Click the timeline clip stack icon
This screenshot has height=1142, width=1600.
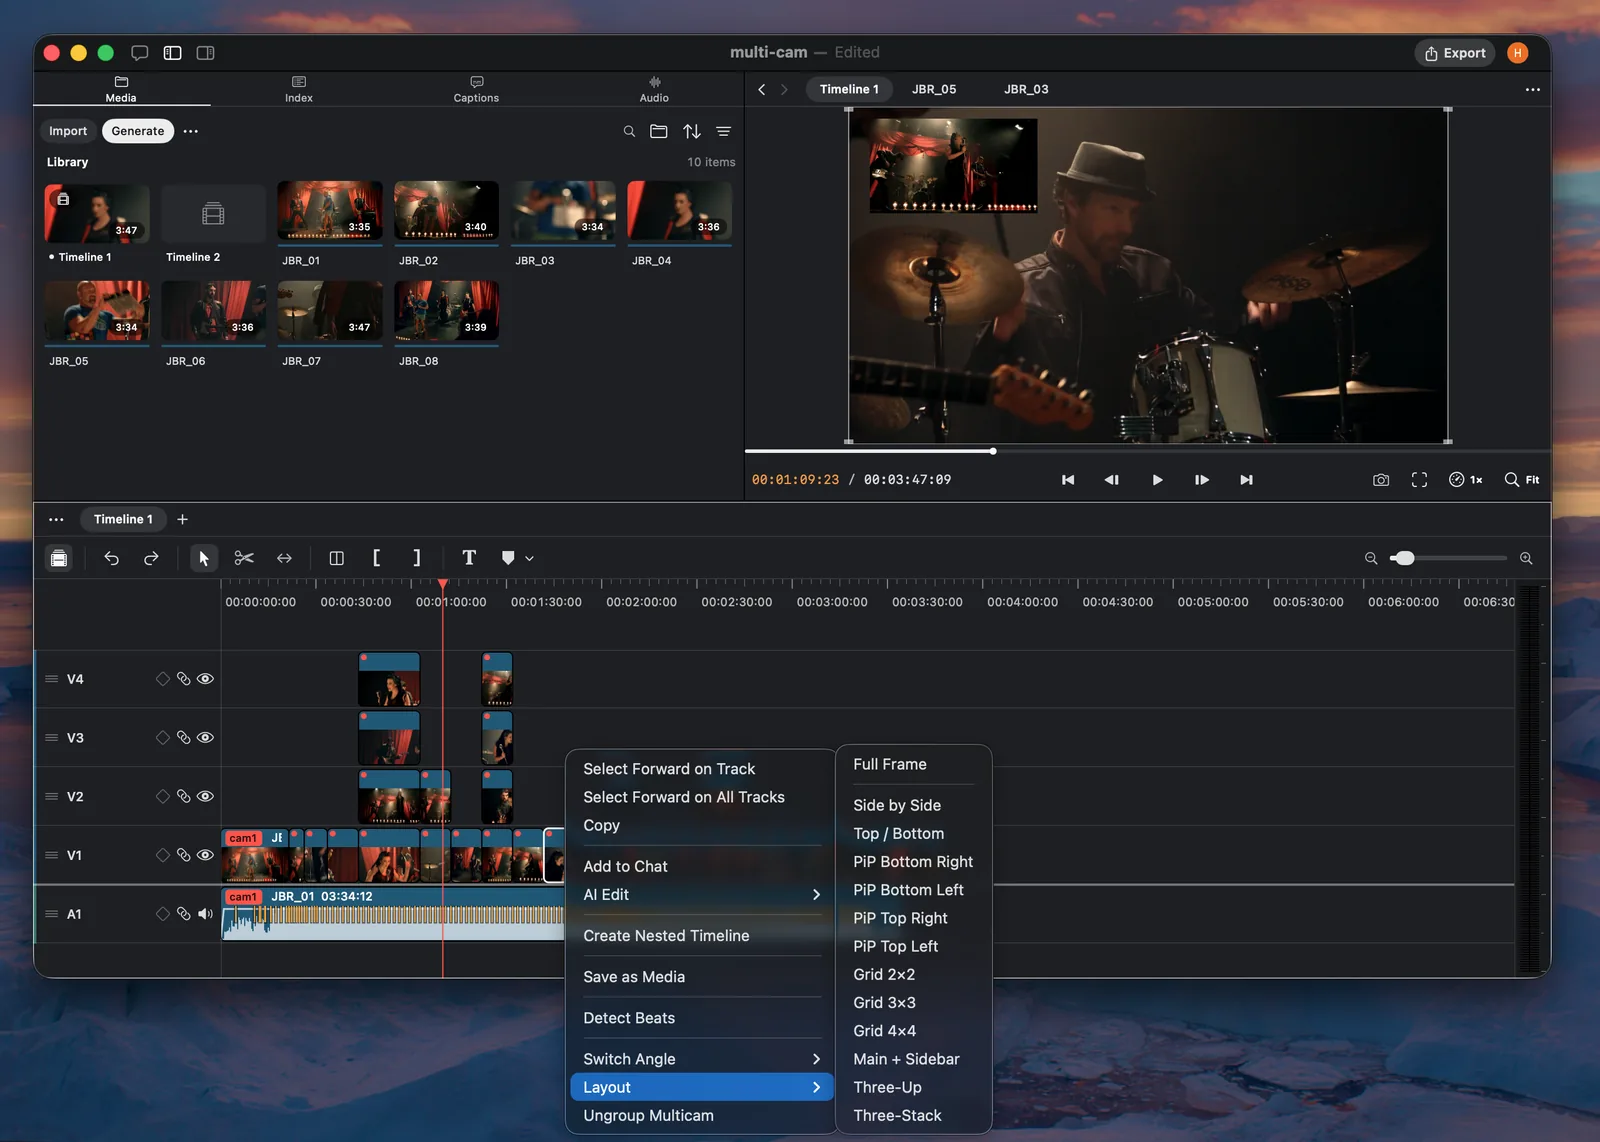click(x=59, y=558)
